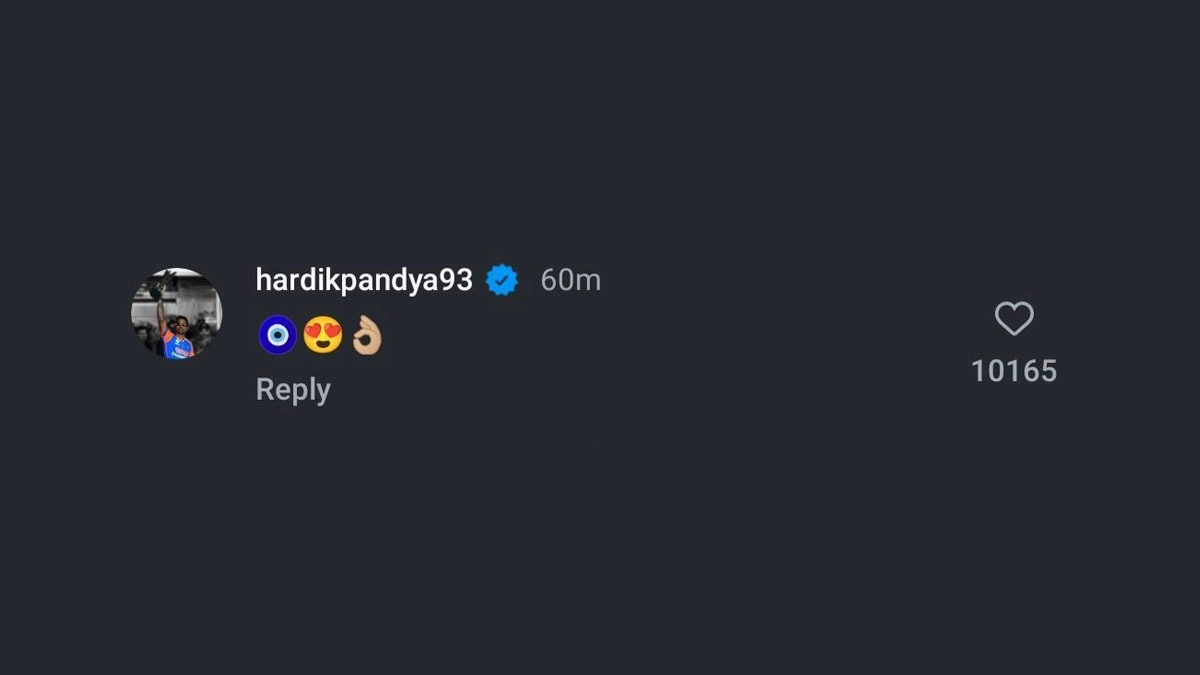The height and width of the screenshot is (675, 1200).
Task: Click the evil eye emoji
Action: (x=277, y=335)
